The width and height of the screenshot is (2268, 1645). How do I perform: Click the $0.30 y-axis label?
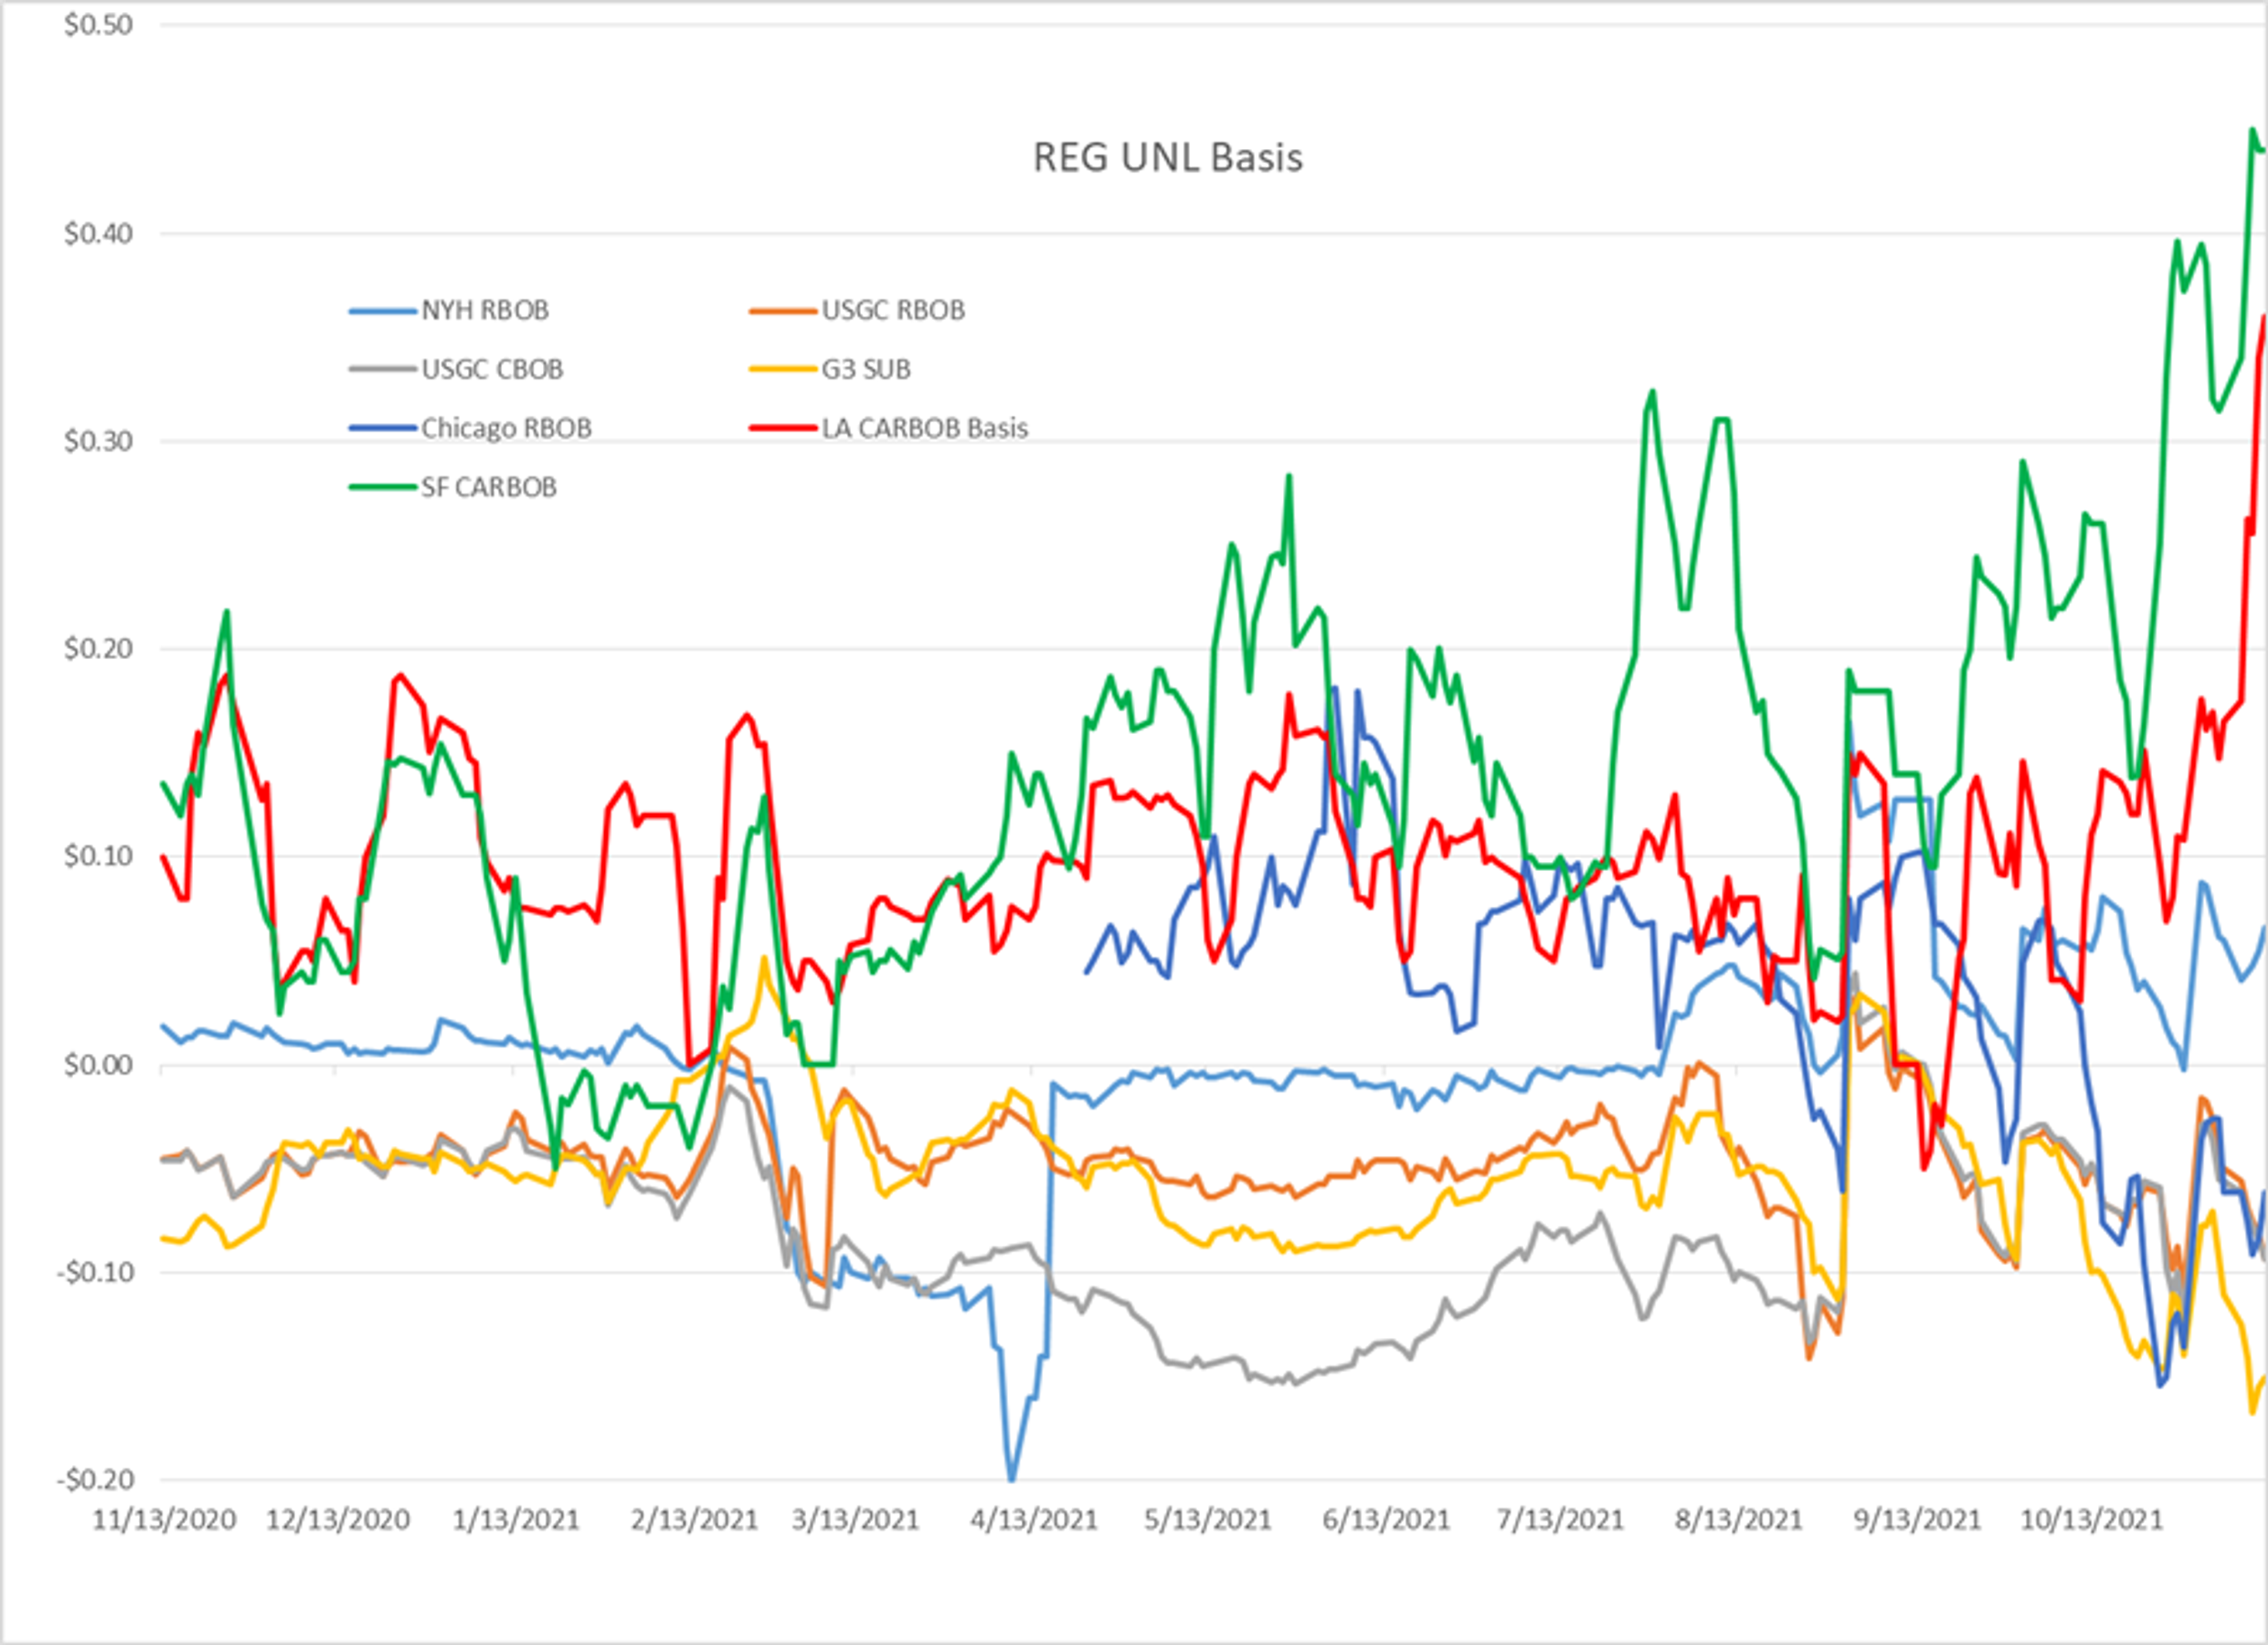coord(98,441)
